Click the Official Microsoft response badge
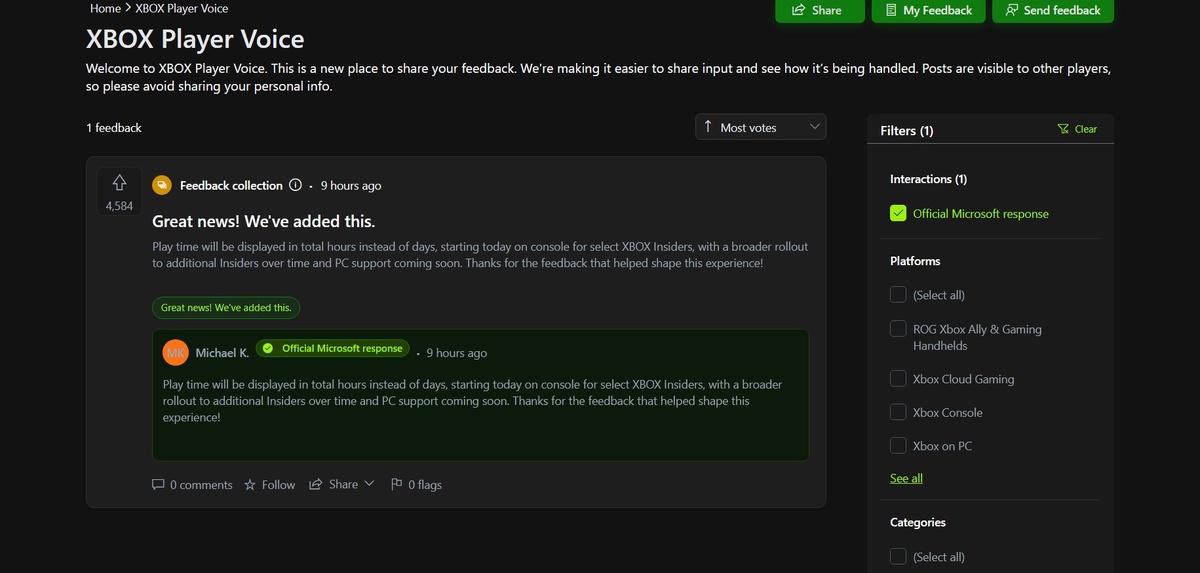 point(333,349)
